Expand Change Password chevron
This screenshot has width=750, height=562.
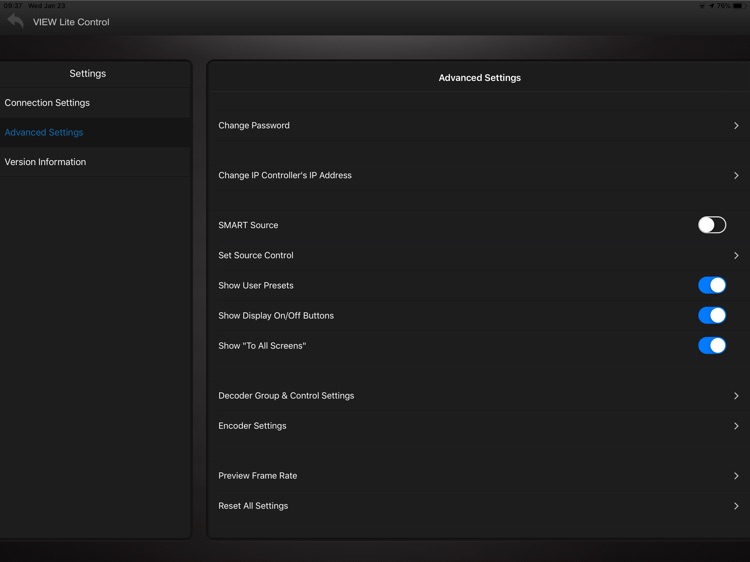[x=736, y=125]
